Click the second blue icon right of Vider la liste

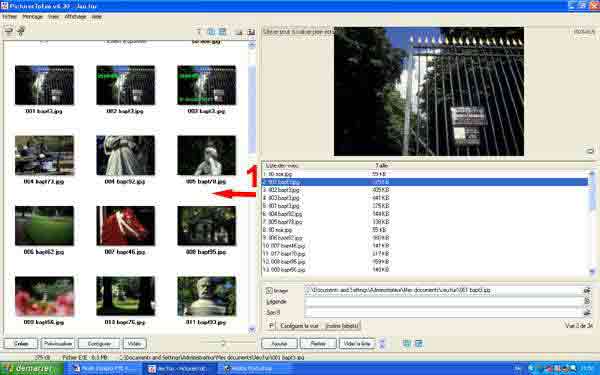[419, 343]
